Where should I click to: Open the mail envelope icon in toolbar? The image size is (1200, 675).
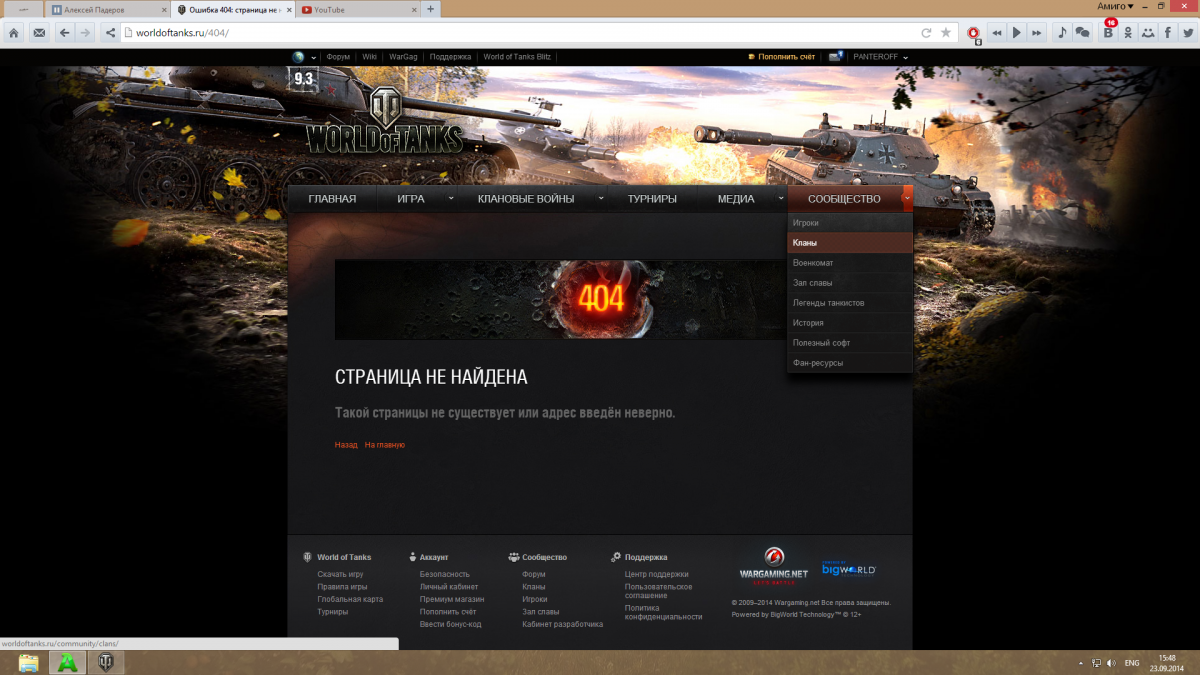point(39,32)
